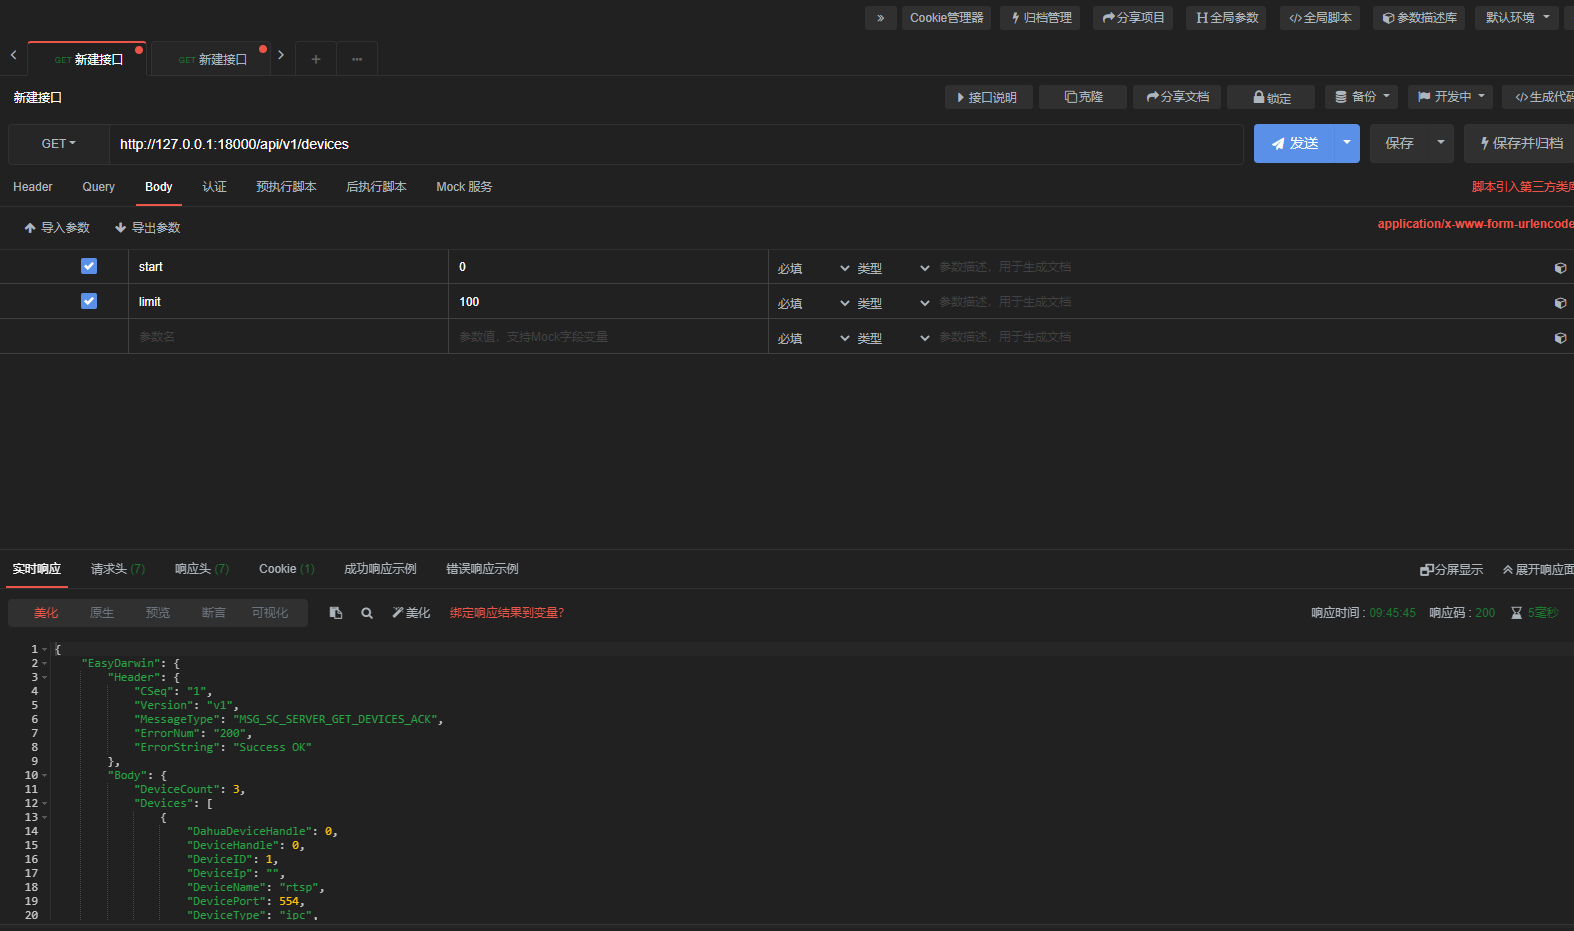The width and height of the screenshot is (1574, 931).
Task: Go back to previous tabs with left arrow
Action: pos(14,55)
